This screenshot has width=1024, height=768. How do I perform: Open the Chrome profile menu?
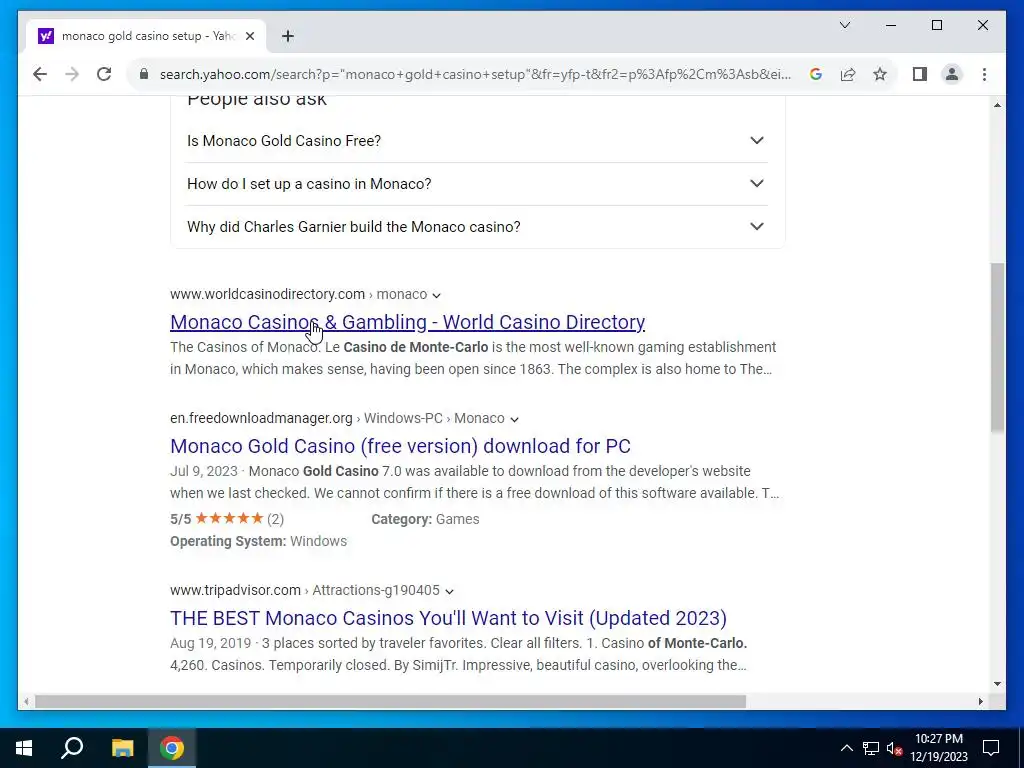pyautogui.click(x=952, y=74)
